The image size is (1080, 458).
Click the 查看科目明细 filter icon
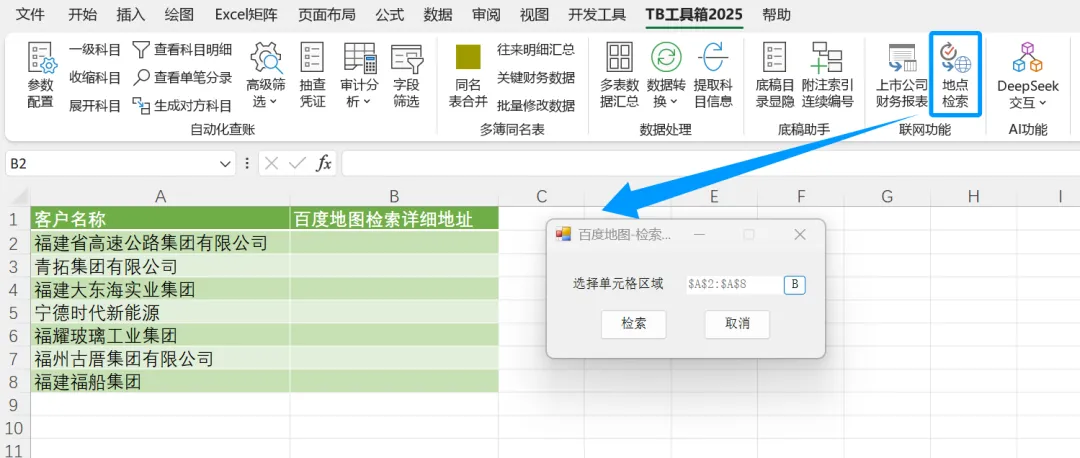click(141, 49)
